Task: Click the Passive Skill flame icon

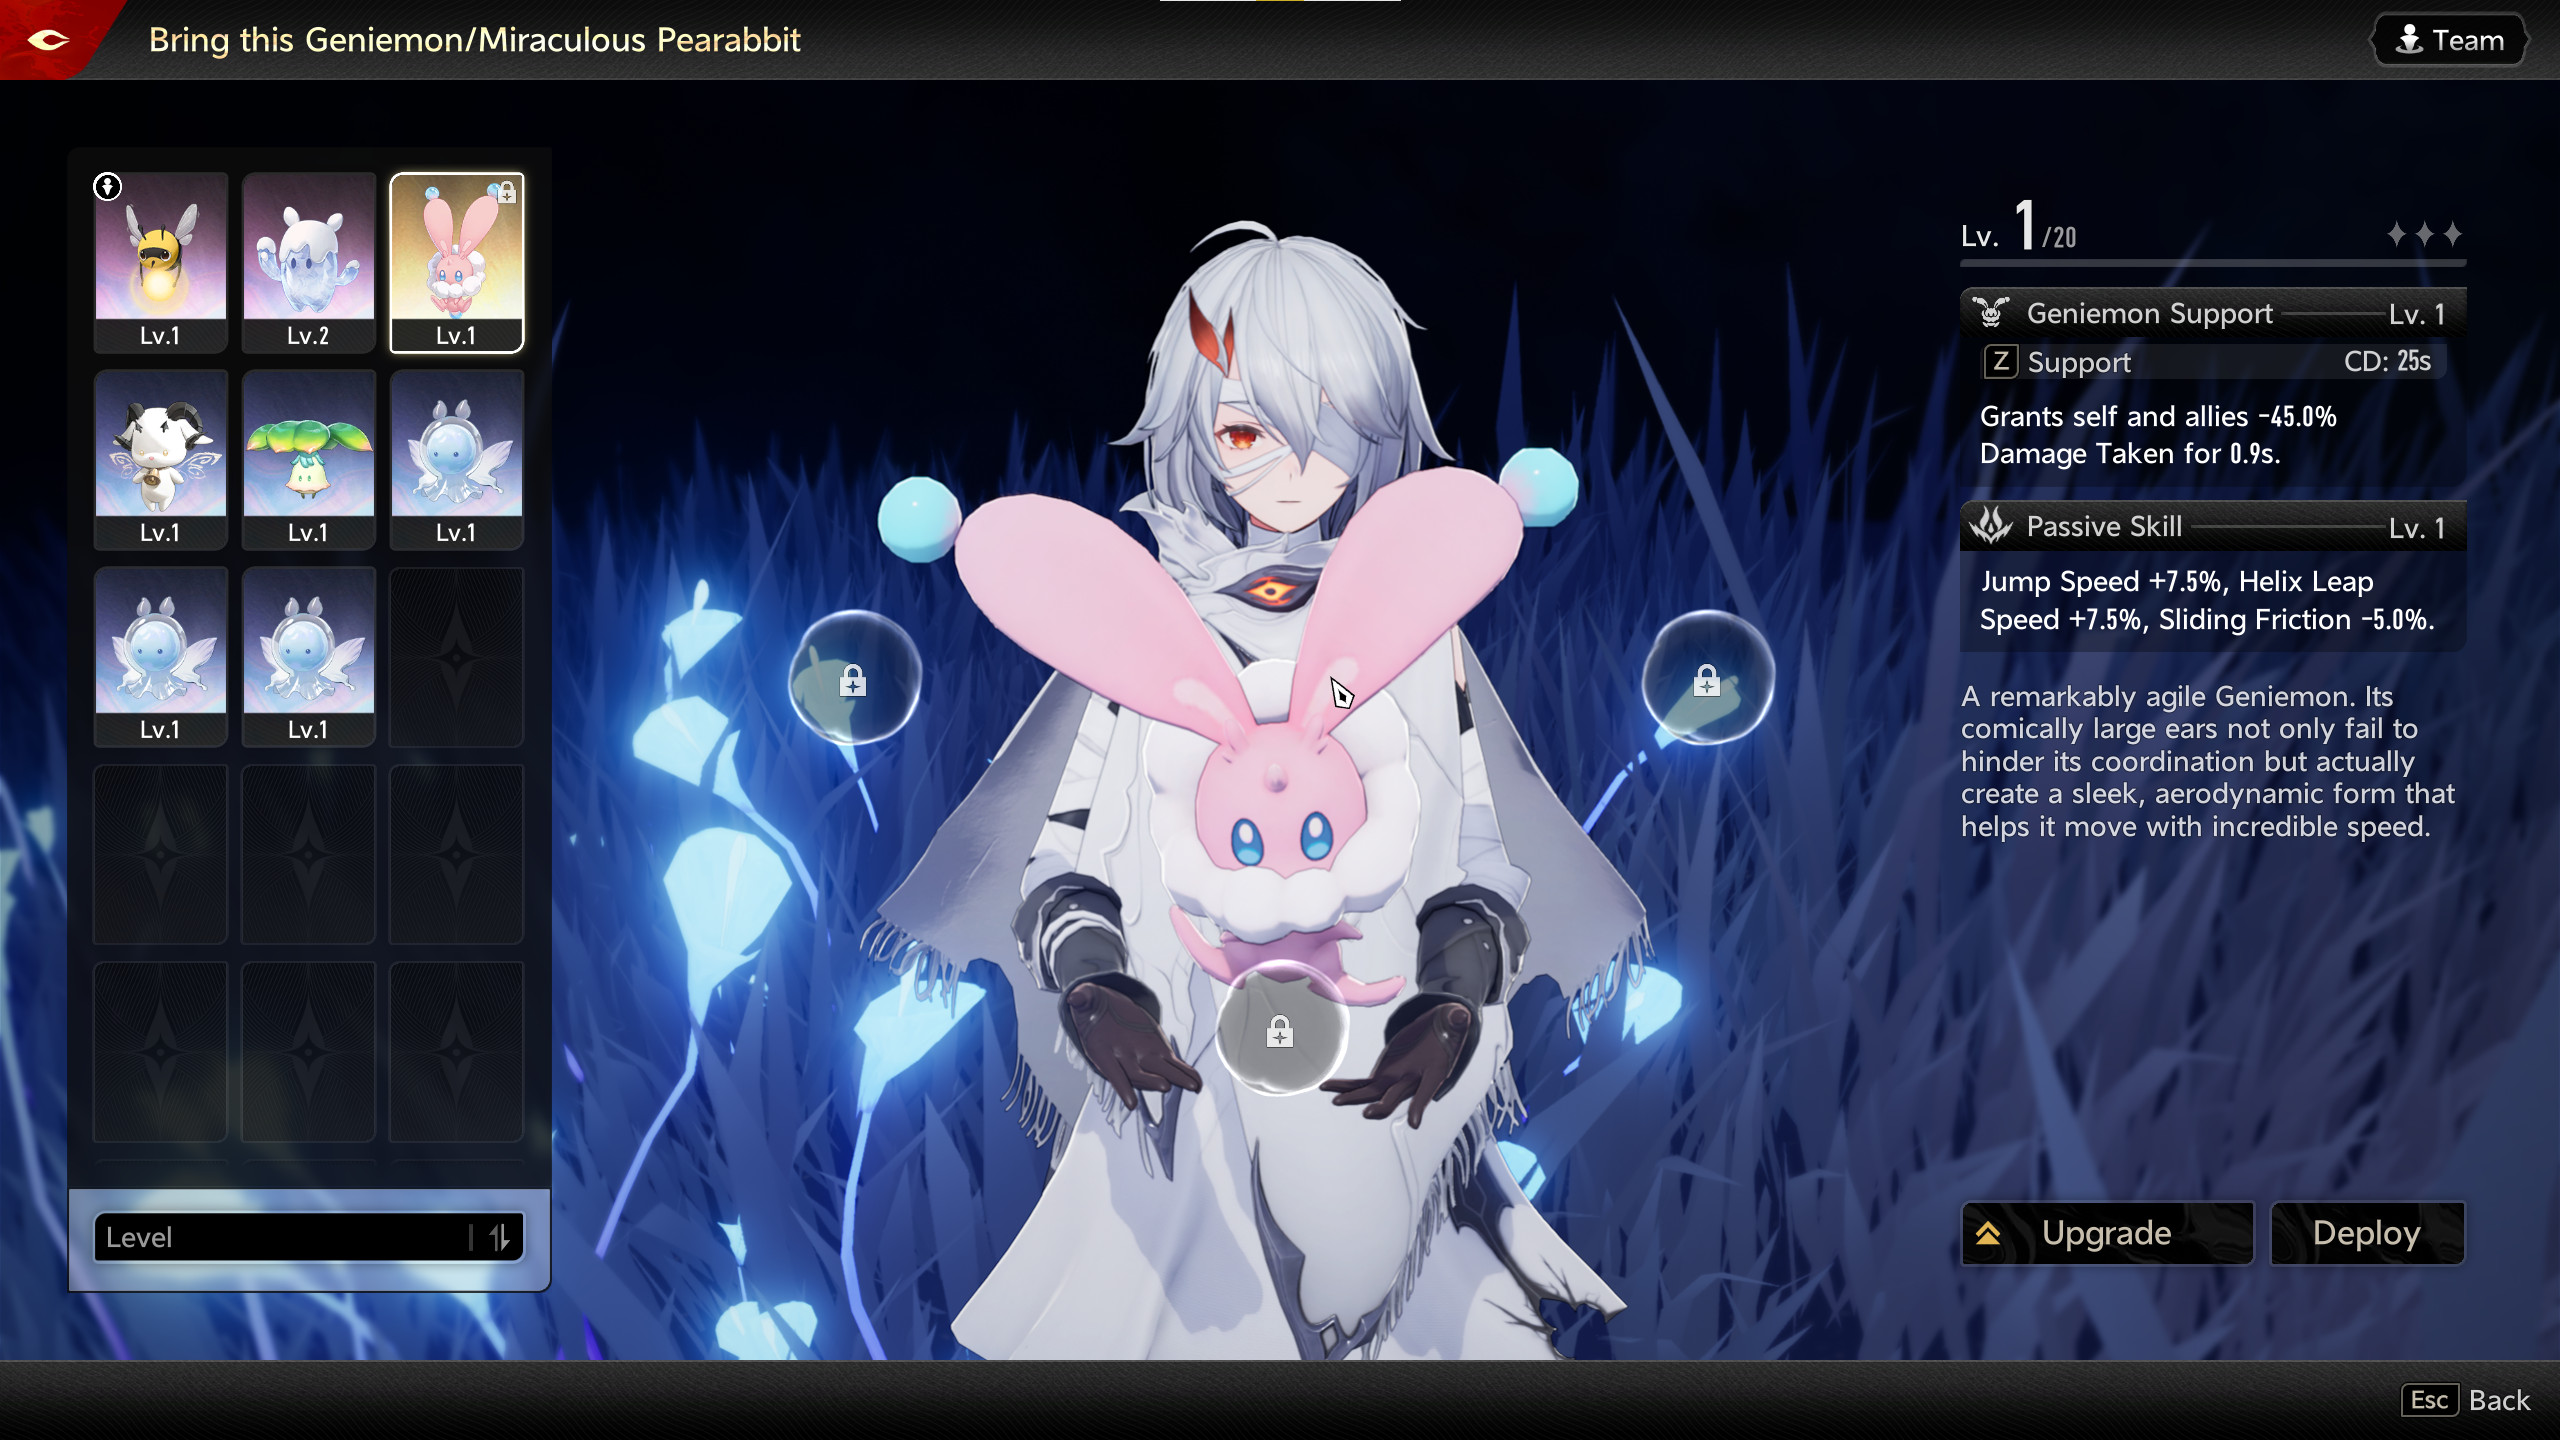Action: click(1991, 526)
